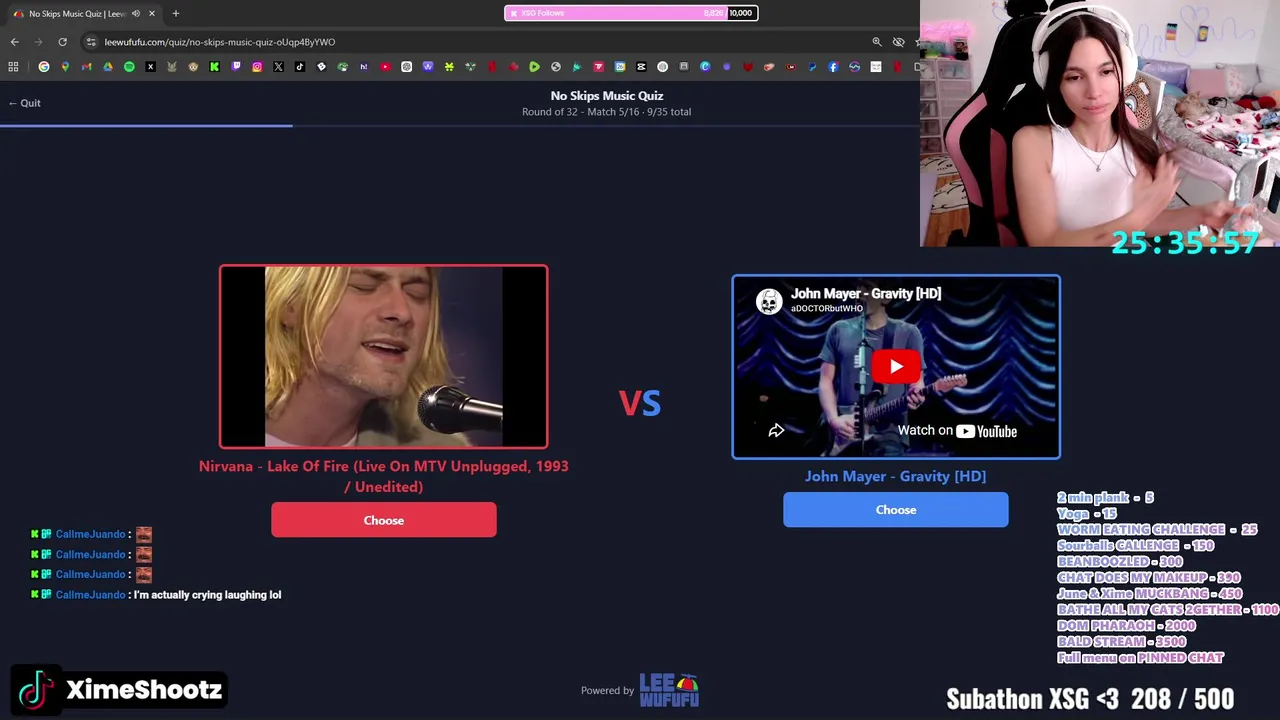
Task: Open the CapCut bookmark icon
Action: (641, 67)
